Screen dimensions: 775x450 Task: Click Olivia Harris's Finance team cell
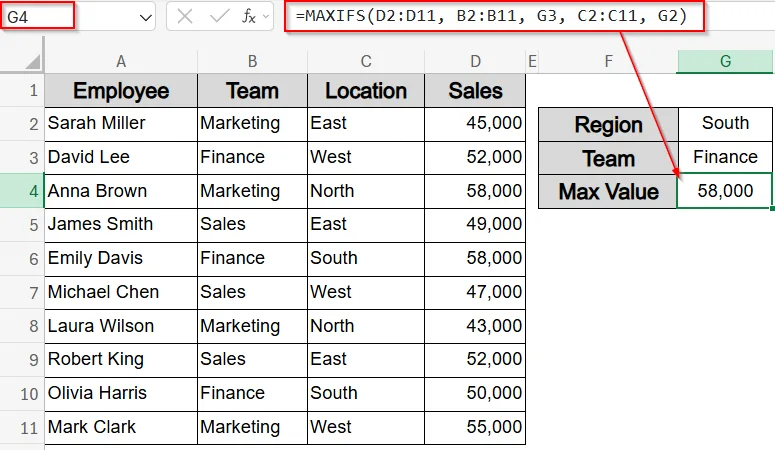coord(253,393)
